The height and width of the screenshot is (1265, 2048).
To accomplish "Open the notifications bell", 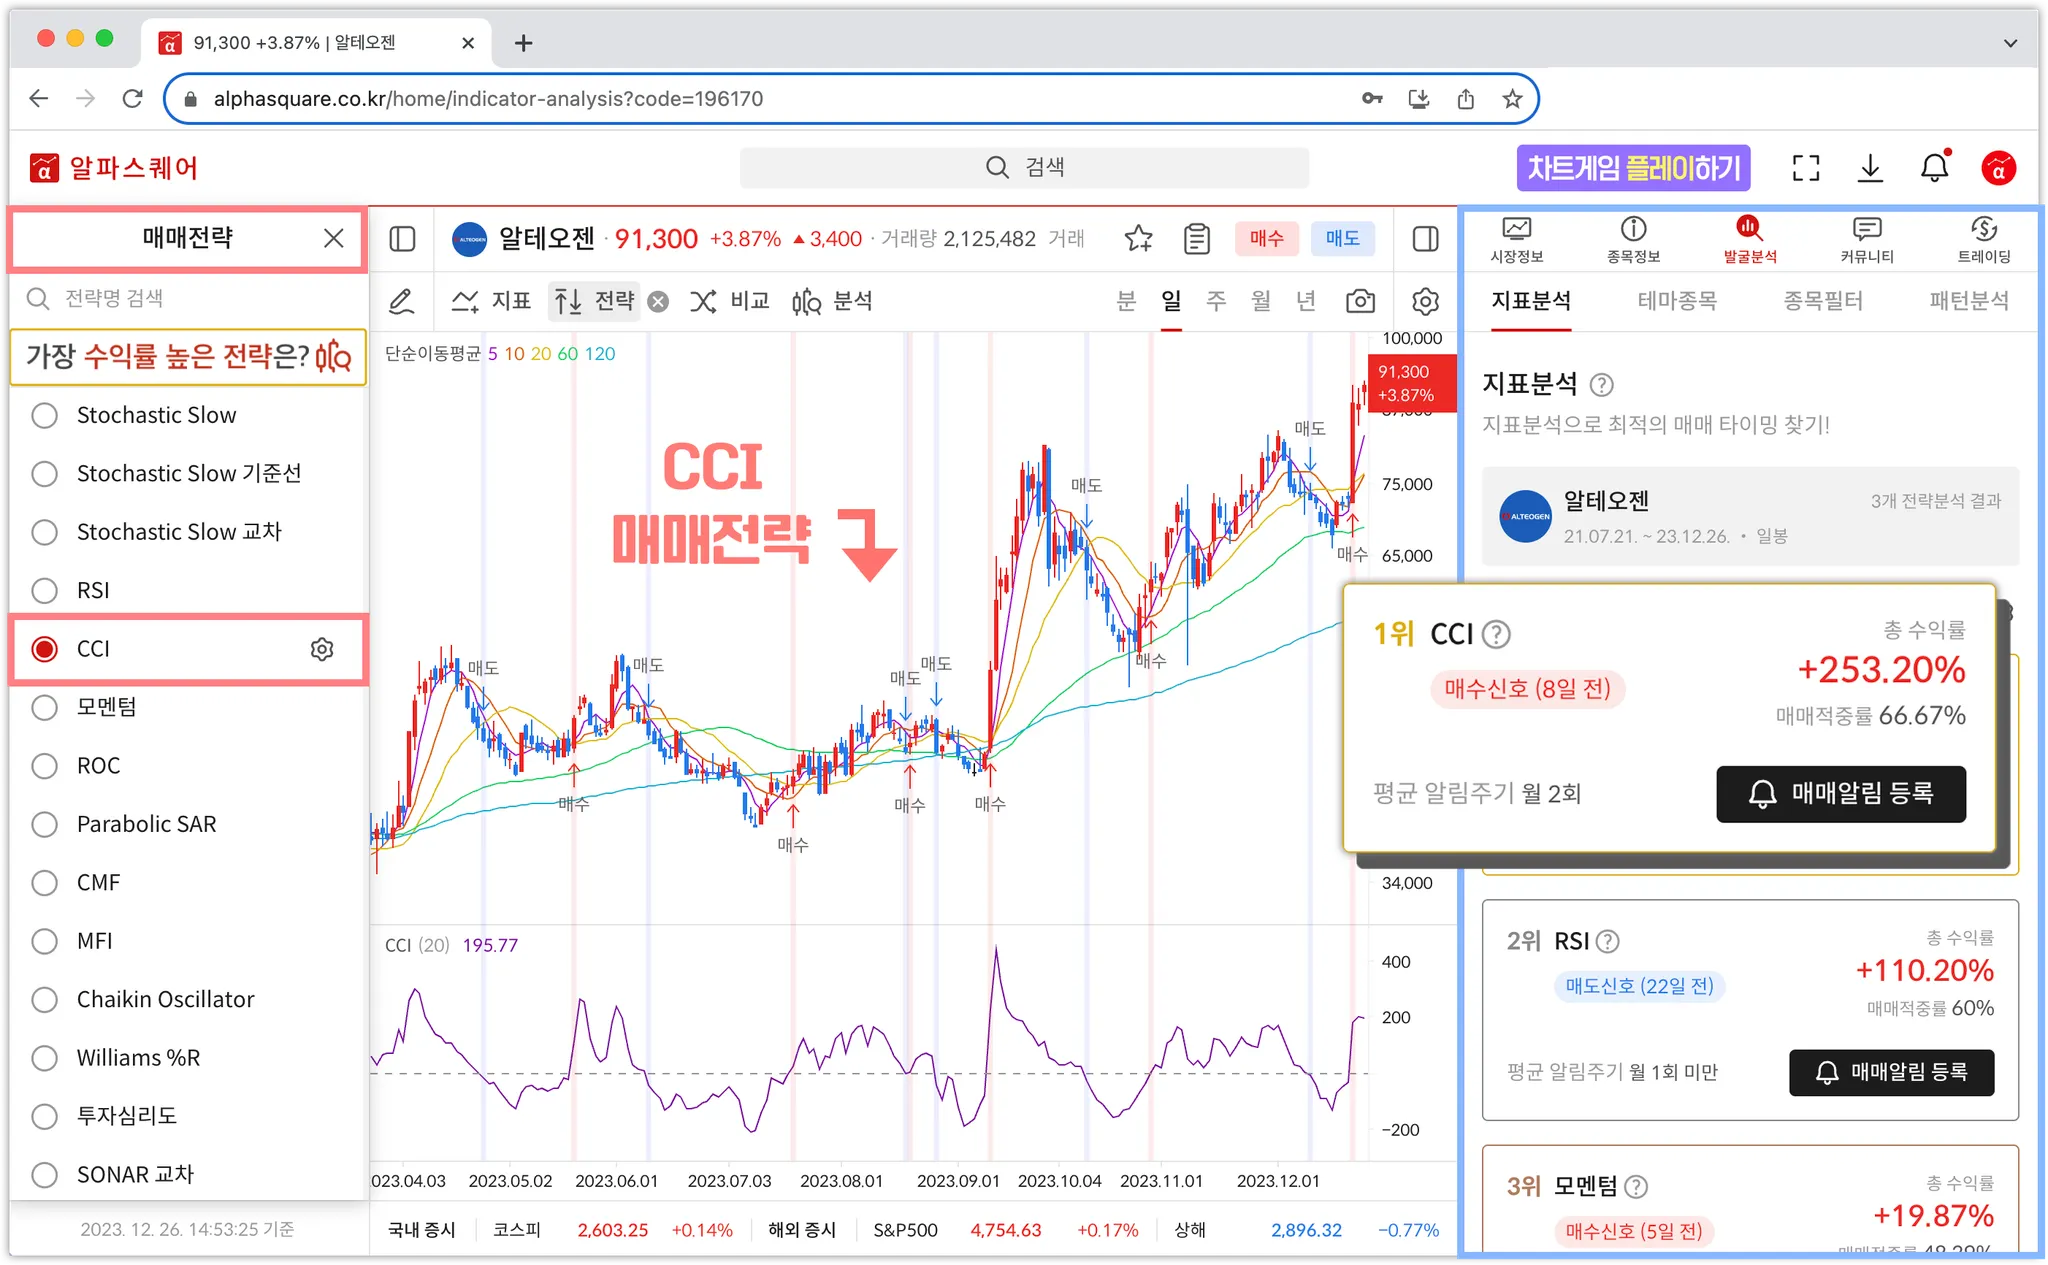I will point(1934,167).
